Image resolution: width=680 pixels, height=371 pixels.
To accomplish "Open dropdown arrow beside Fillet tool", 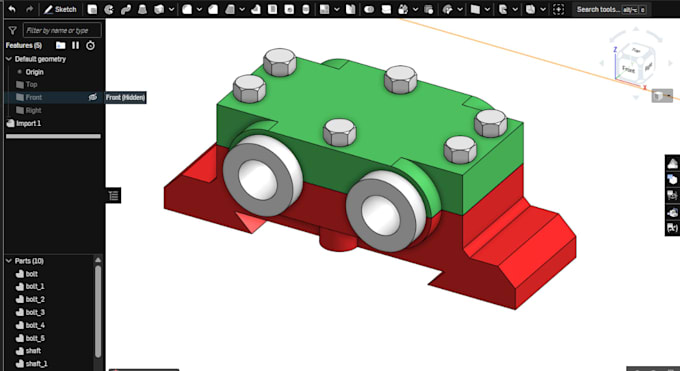I will pos(199,9).
